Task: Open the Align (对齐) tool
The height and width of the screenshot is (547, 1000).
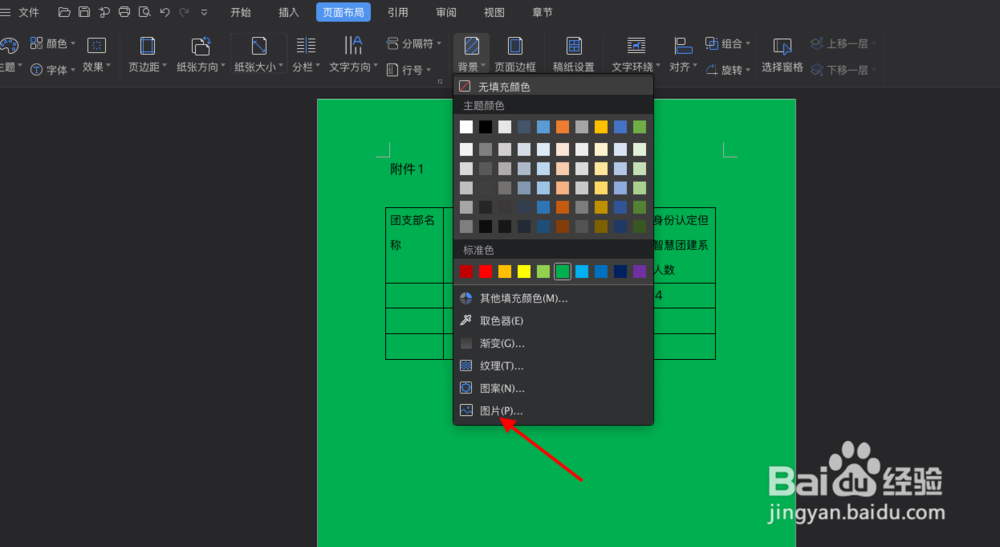Action: pos(683,54)
